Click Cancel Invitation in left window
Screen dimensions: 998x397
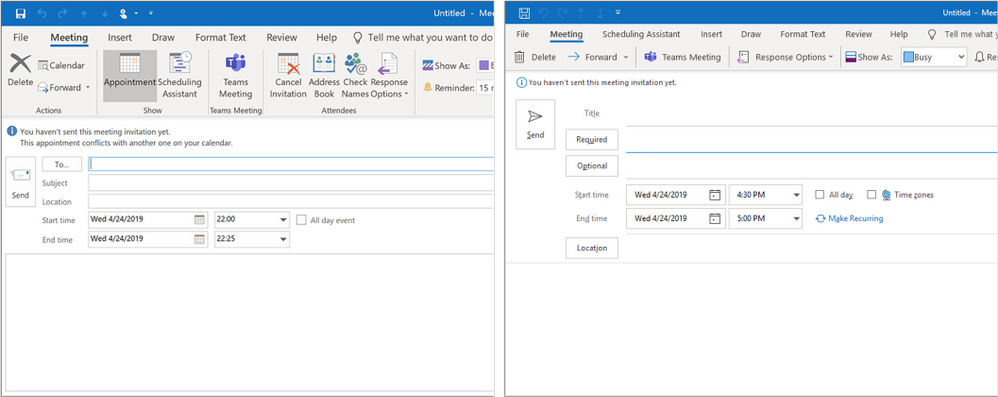click(288, 76)
